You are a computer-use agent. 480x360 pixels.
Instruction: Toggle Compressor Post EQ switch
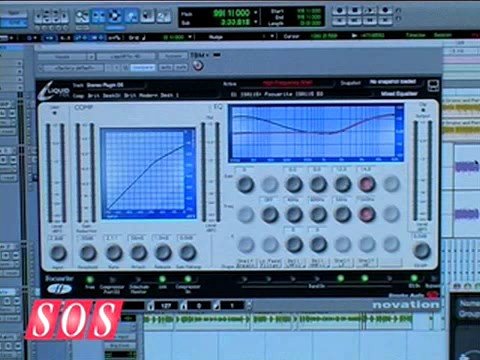[x=113, y=279]
